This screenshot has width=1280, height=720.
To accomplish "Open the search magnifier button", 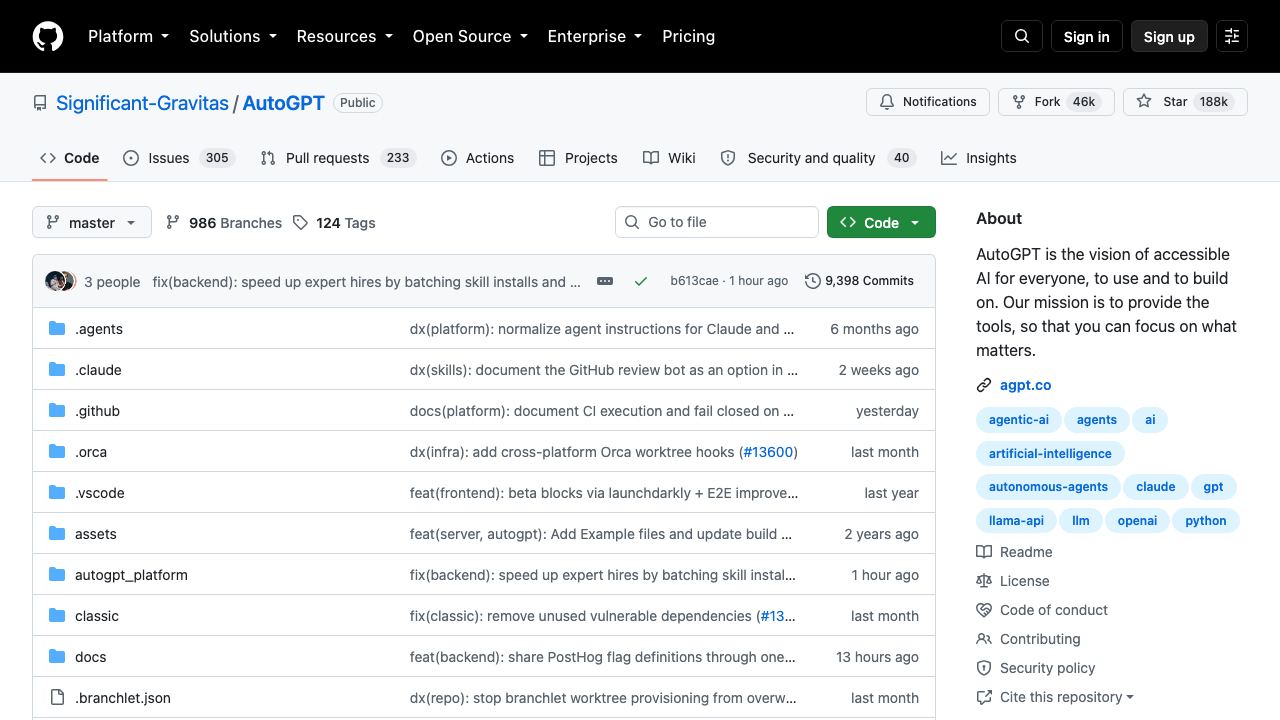I will coord(1022,36).
